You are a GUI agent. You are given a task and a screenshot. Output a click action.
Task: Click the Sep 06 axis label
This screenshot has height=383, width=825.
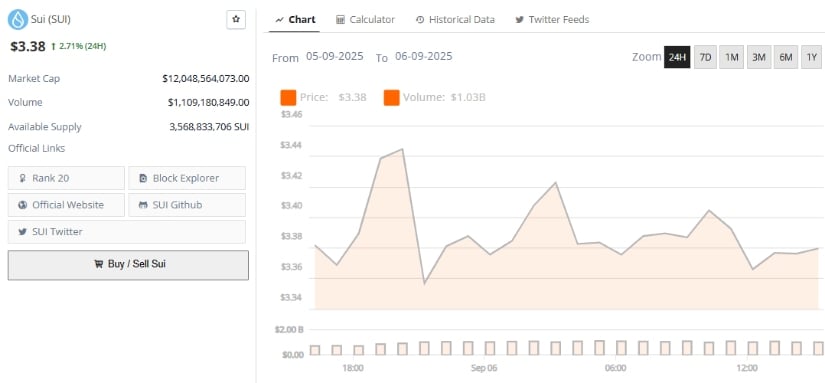point(484,367)
